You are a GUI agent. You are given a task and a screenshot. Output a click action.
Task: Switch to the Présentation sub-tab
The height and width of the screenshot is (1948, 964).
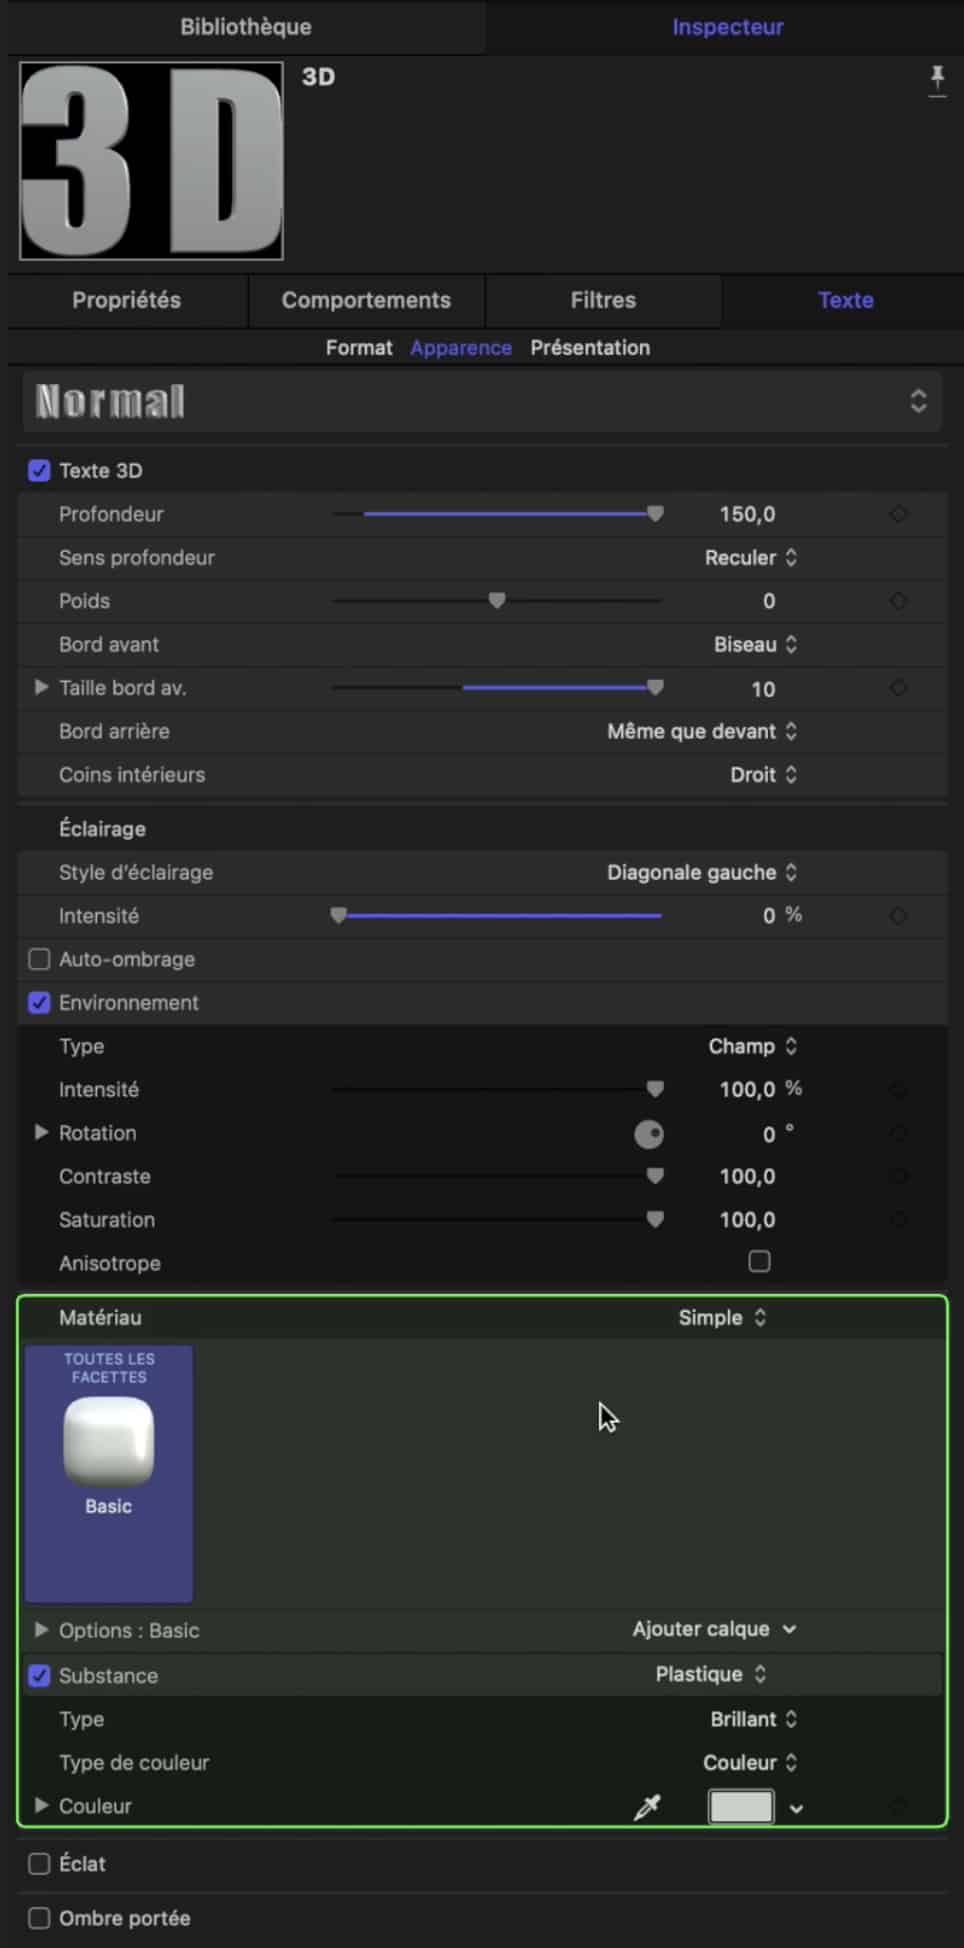point(590,348)
